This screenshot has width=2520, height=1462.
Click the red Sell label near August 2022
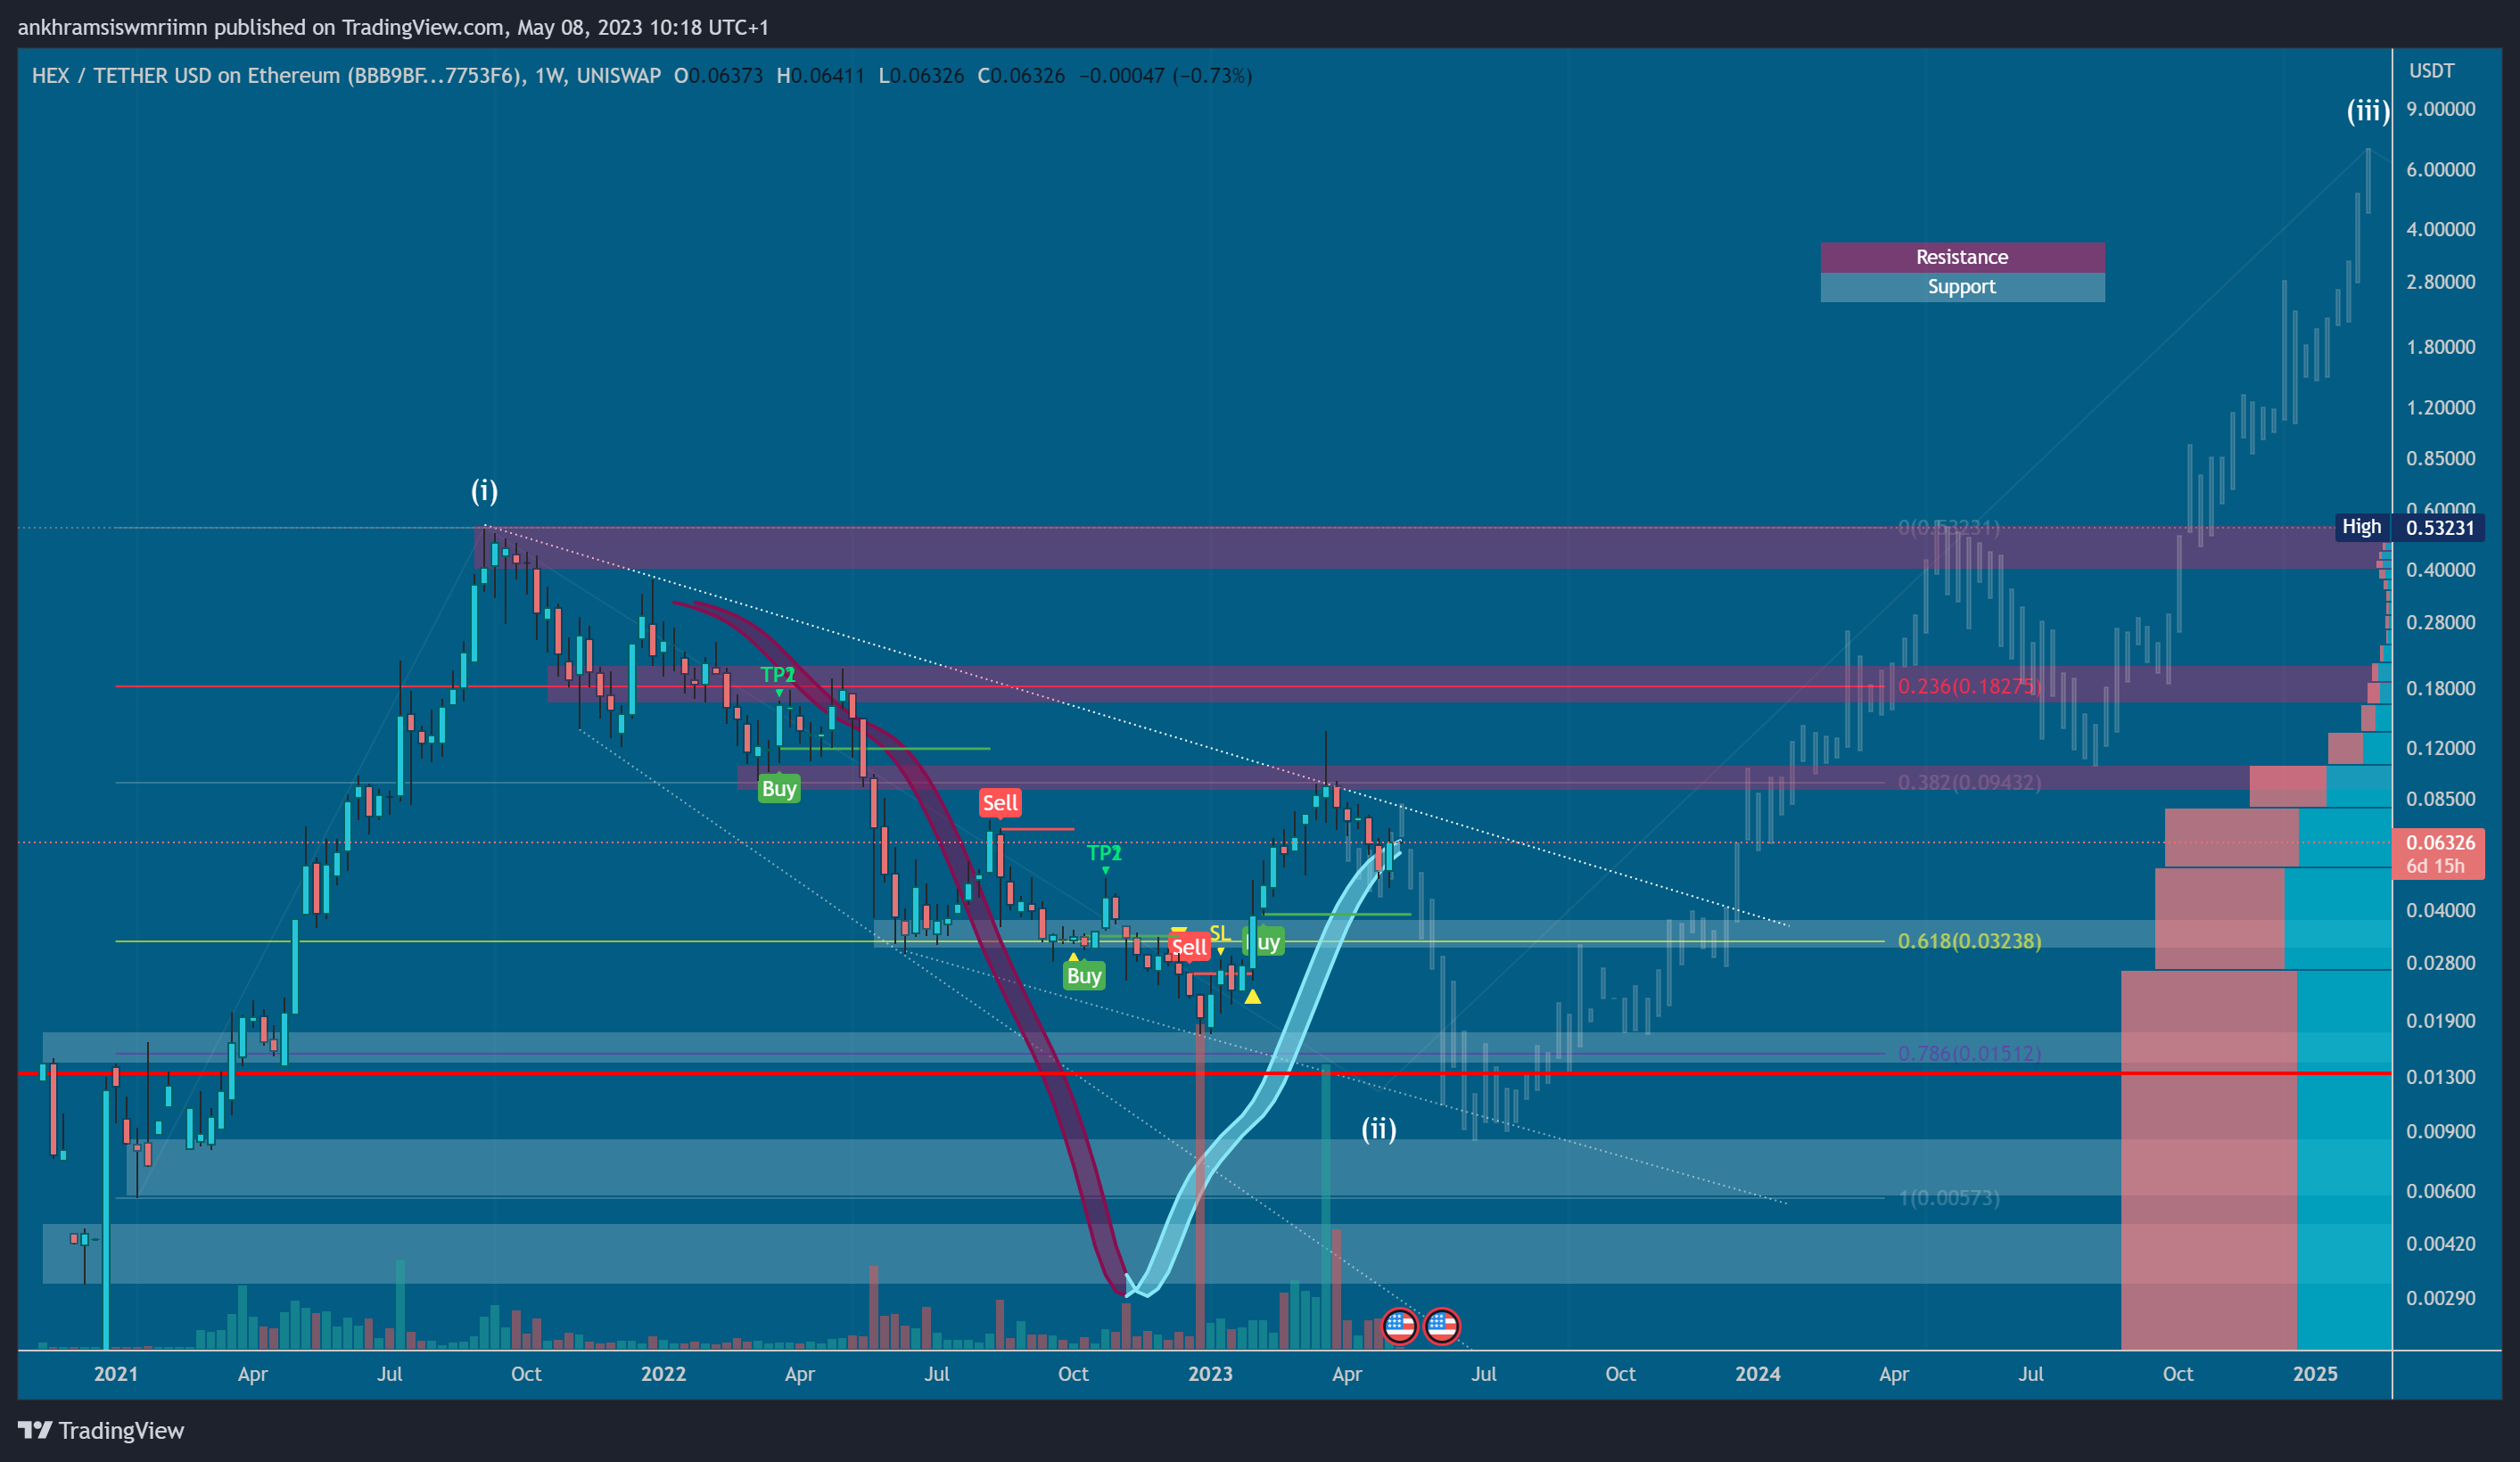(1000, 802)
